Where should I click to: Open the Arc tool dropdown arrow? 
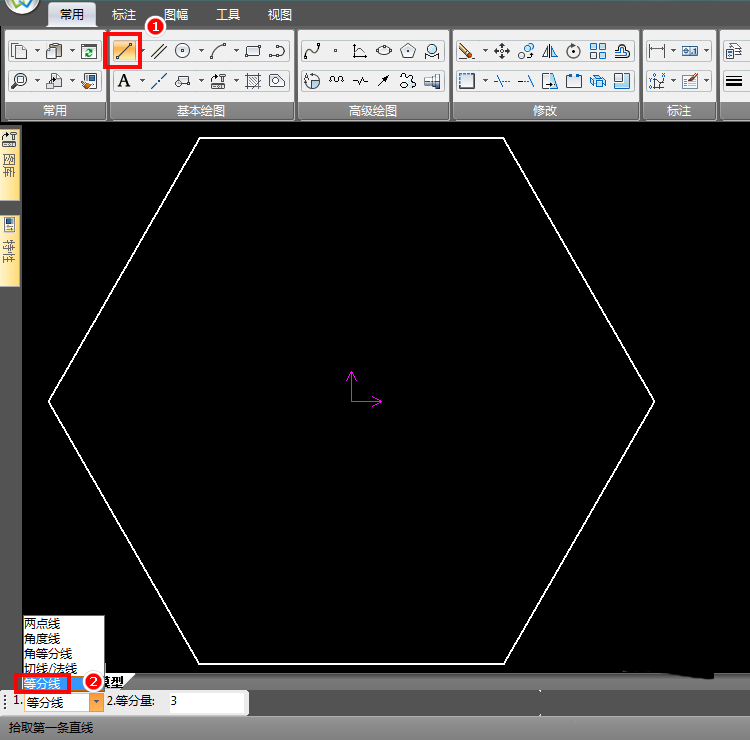[x=236, y=51]
